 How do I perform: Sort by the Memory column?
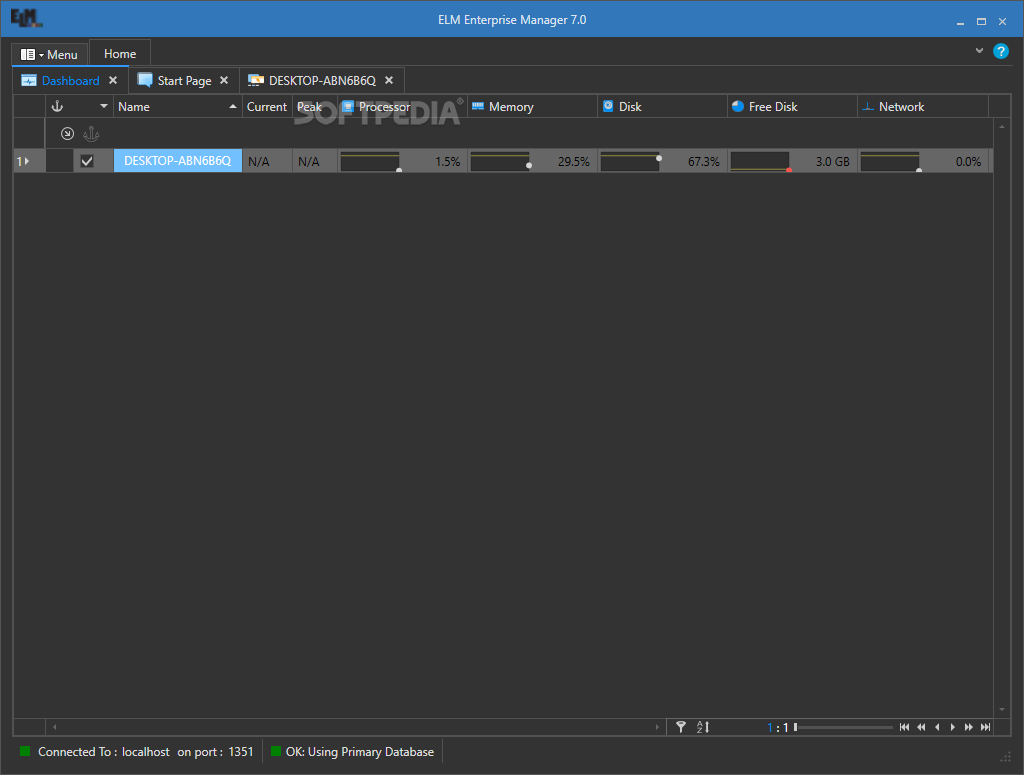click(x=532, y=106)
